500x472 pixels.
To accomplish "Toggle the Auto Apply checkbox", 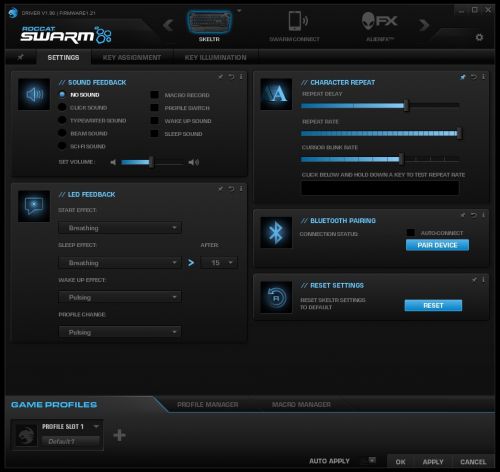I will point(372,460).
